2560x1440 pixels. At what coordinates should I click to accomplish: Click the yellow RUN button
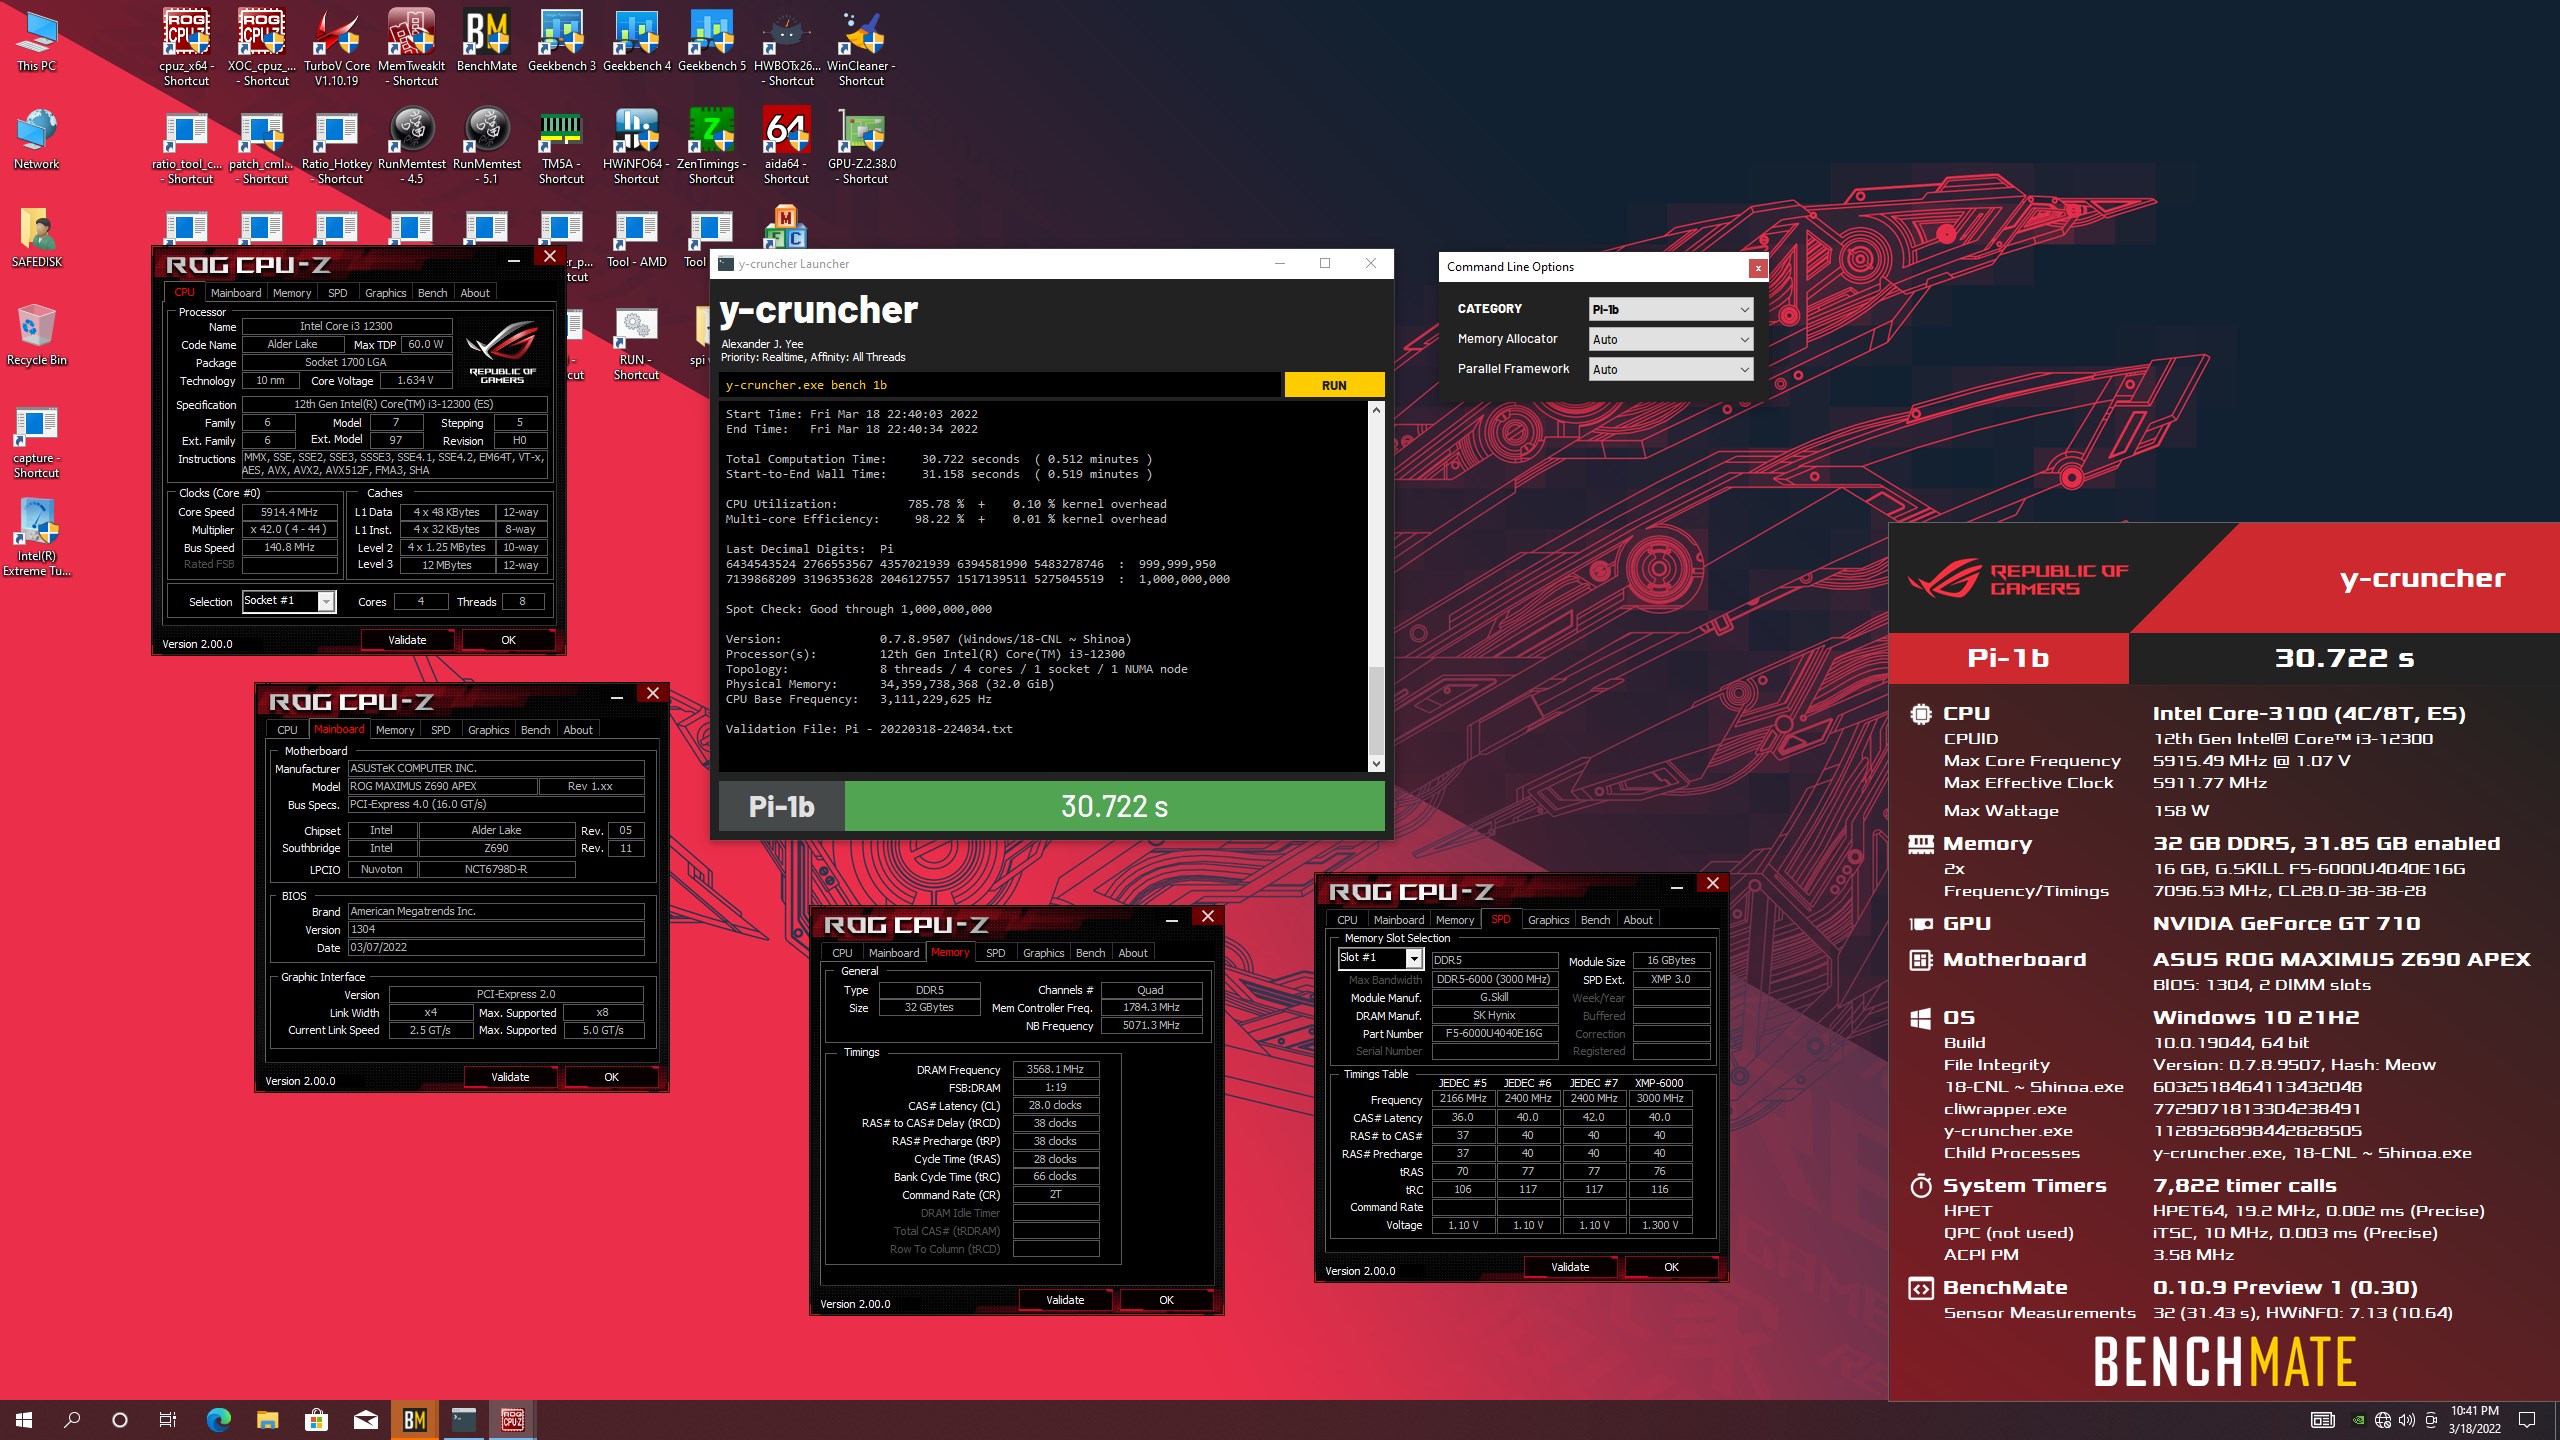[1334, 385]
